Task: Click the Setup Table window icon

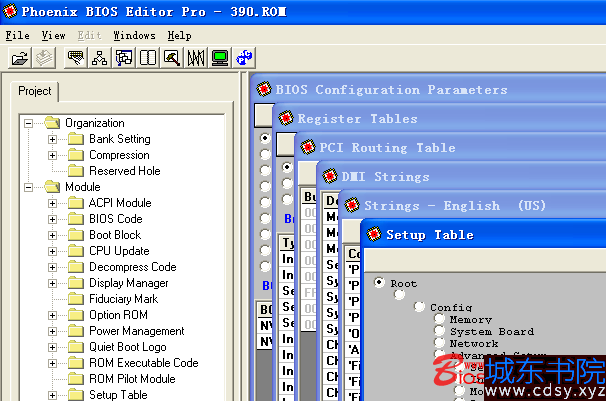Action: pos(374,234)
